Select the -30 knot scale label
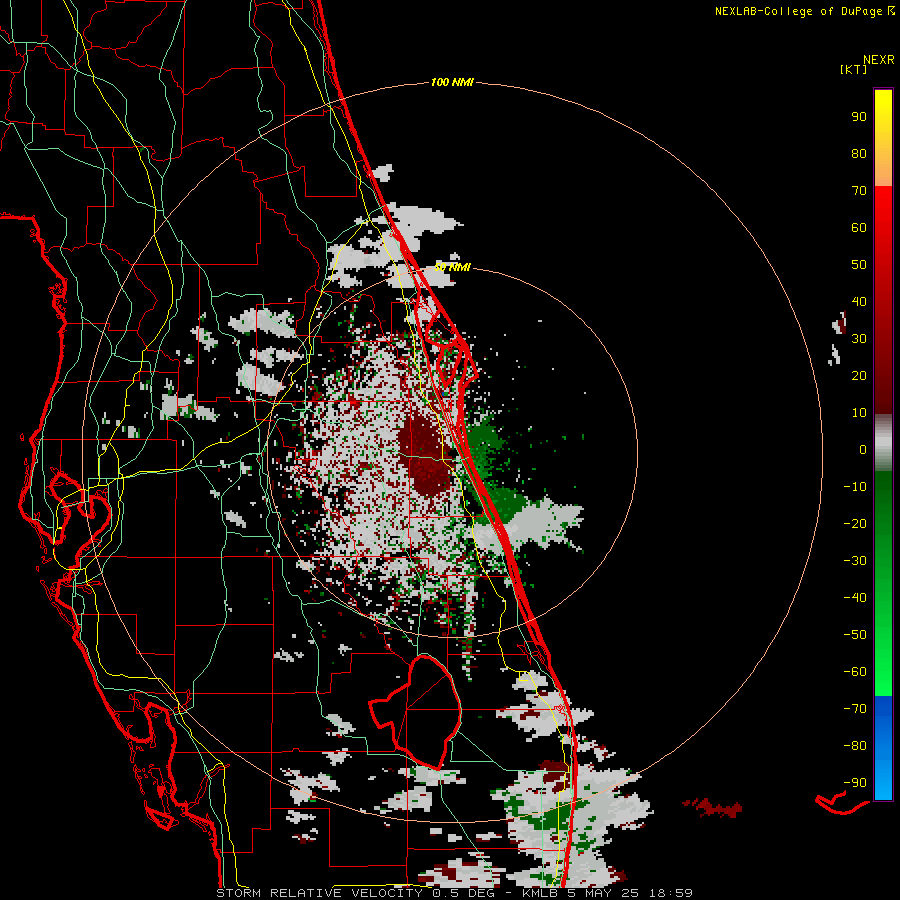The width and height of the screenshot is (900, 900). click(x=855, y=561)
